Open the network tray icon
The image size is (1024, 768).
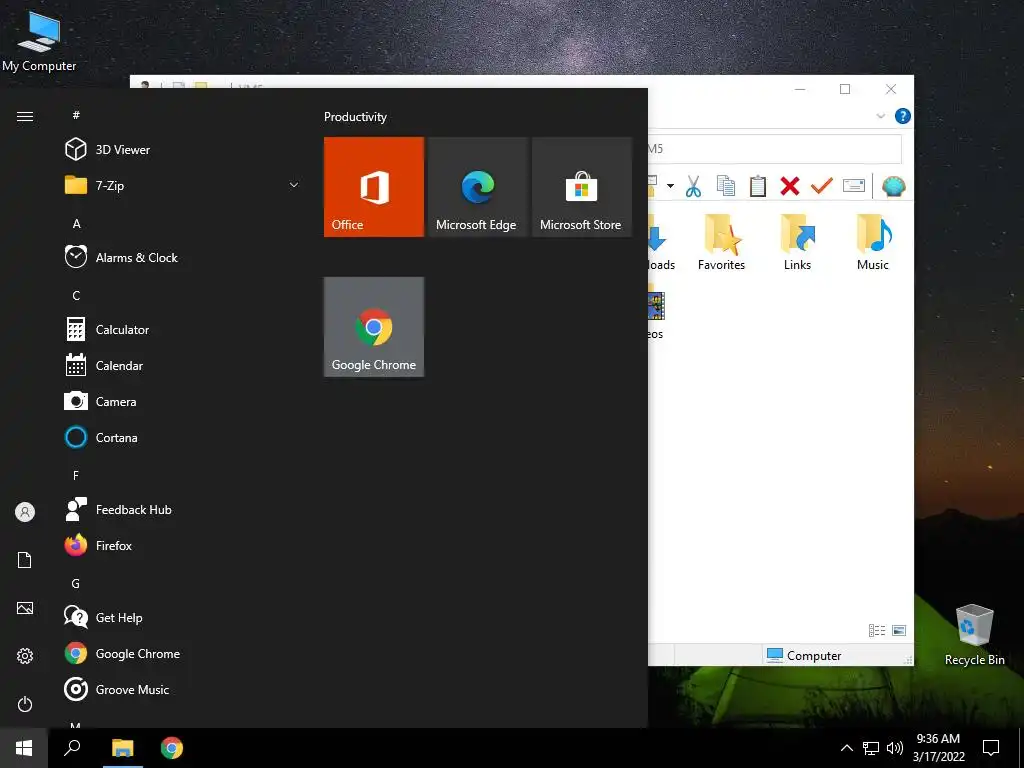(871, 748)
